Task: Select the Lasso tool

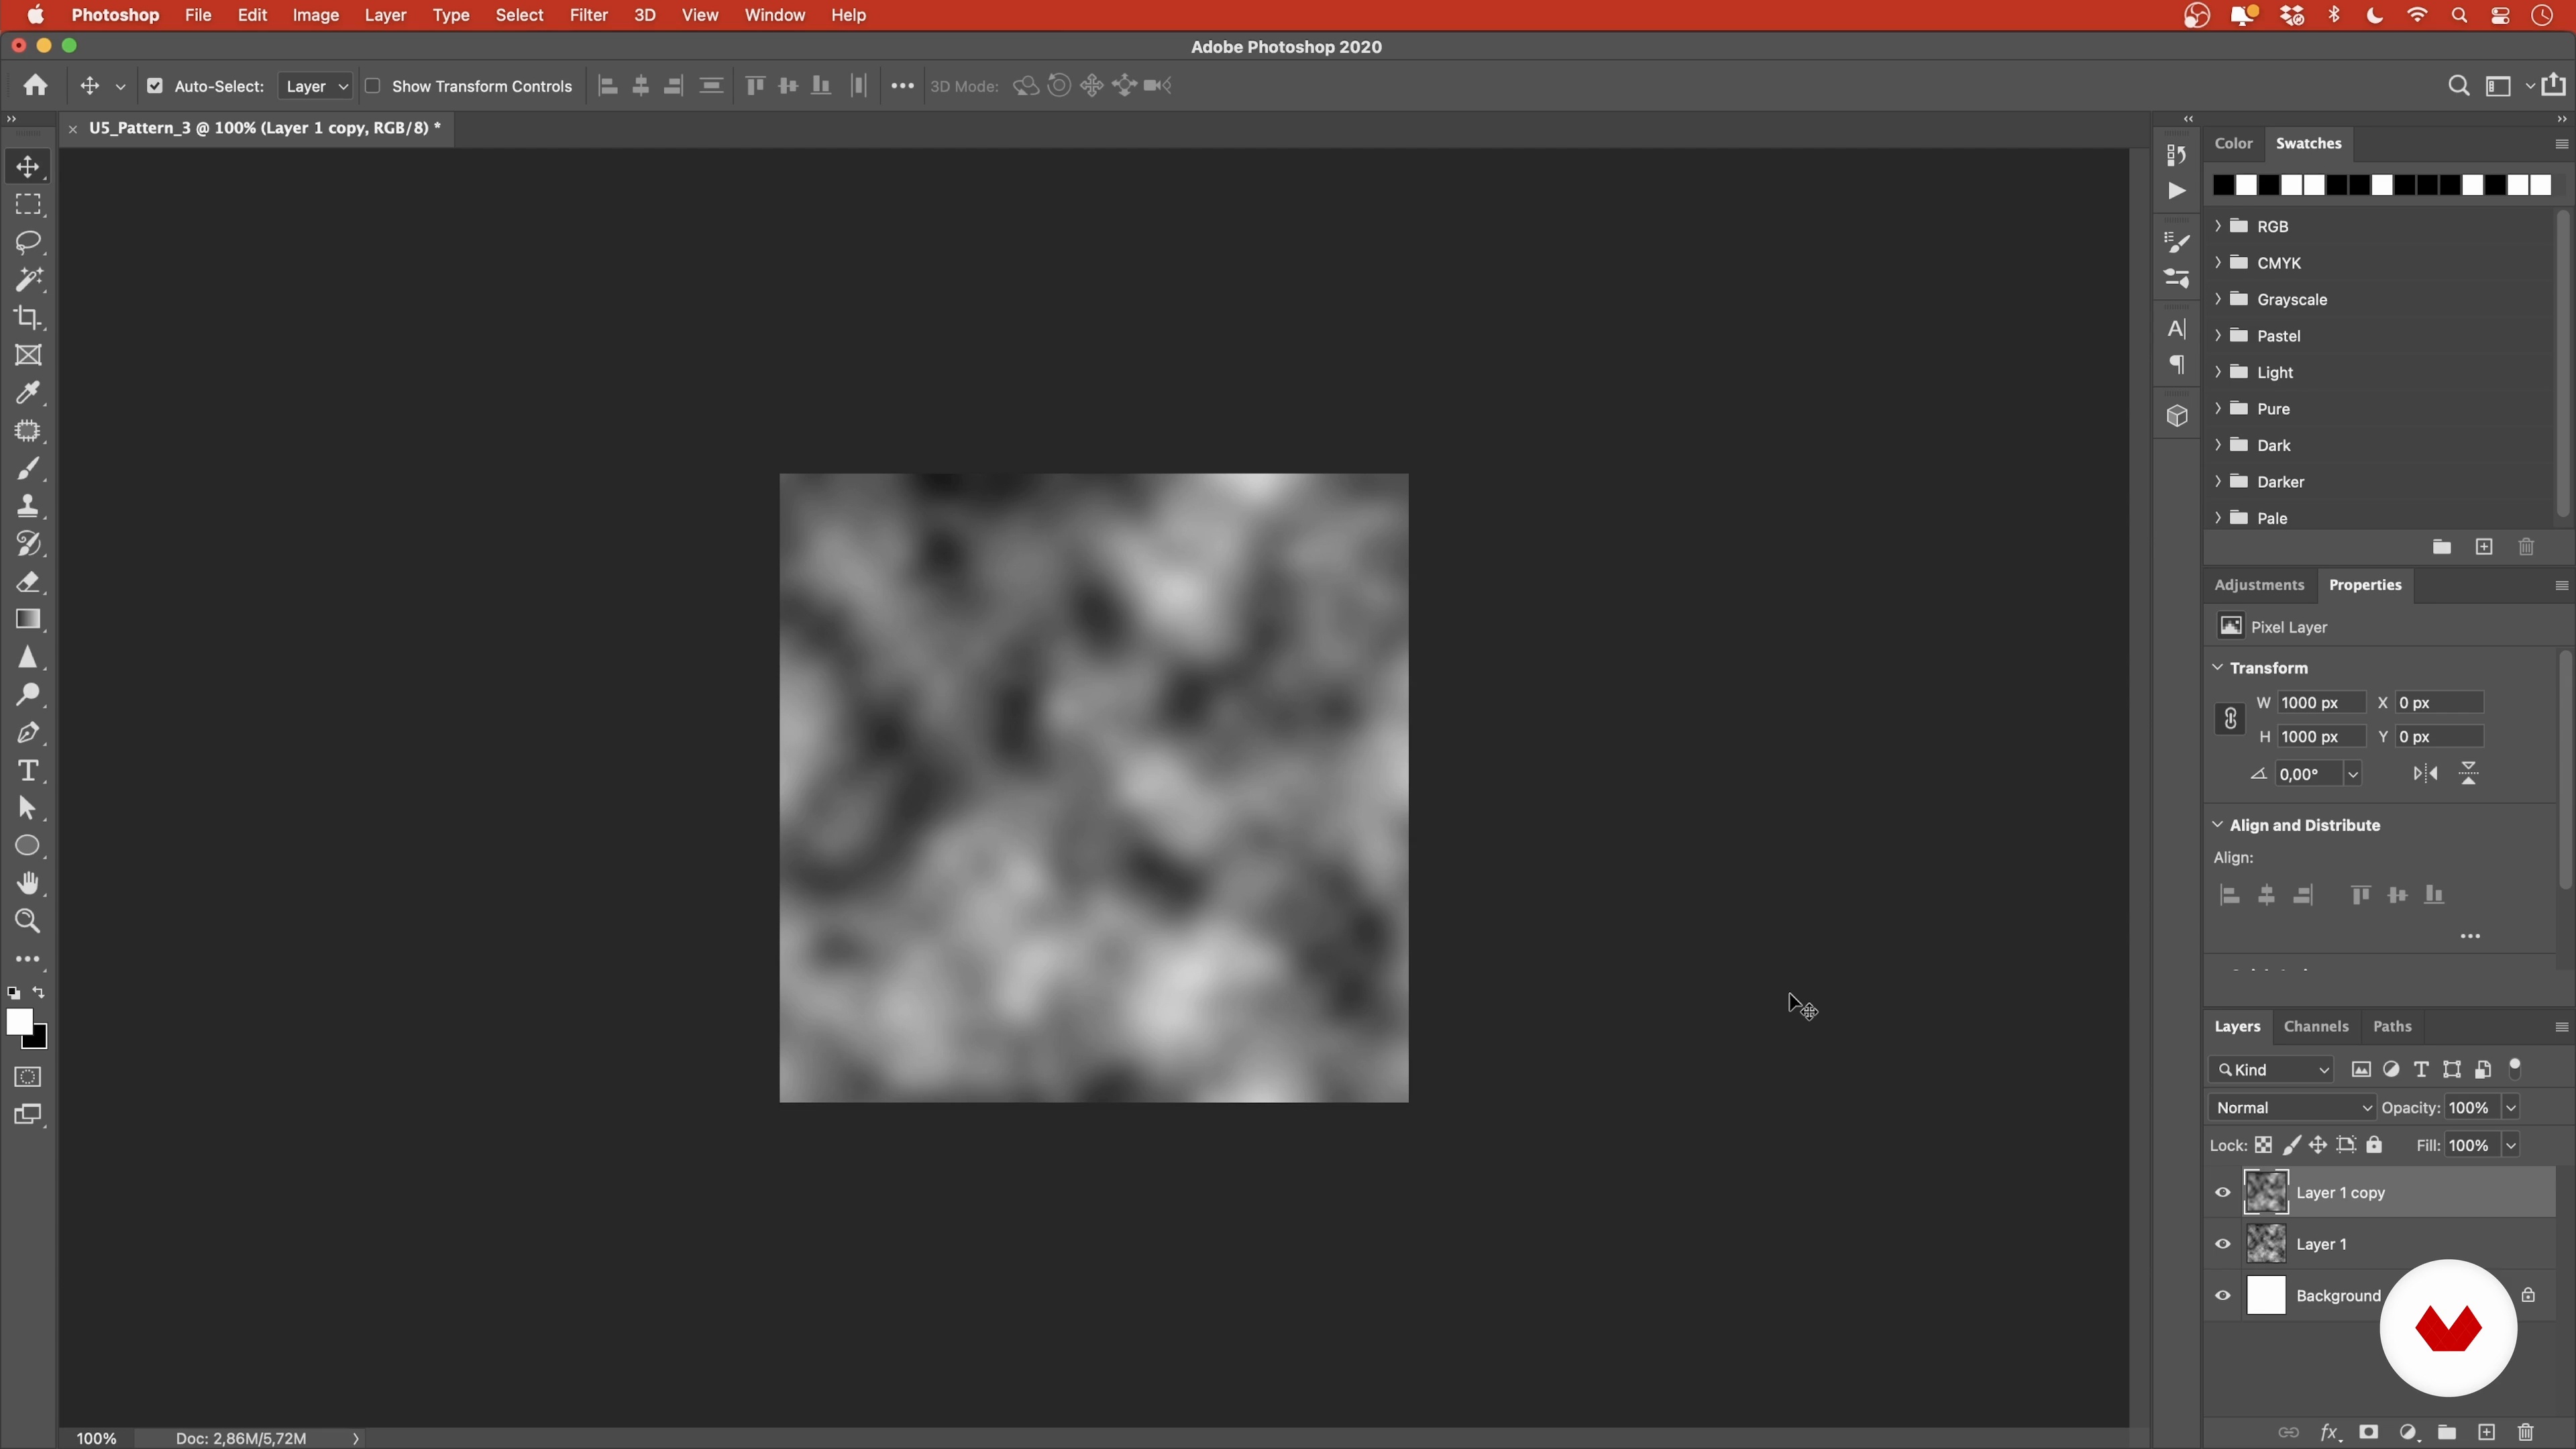Action: click(28, 242)
